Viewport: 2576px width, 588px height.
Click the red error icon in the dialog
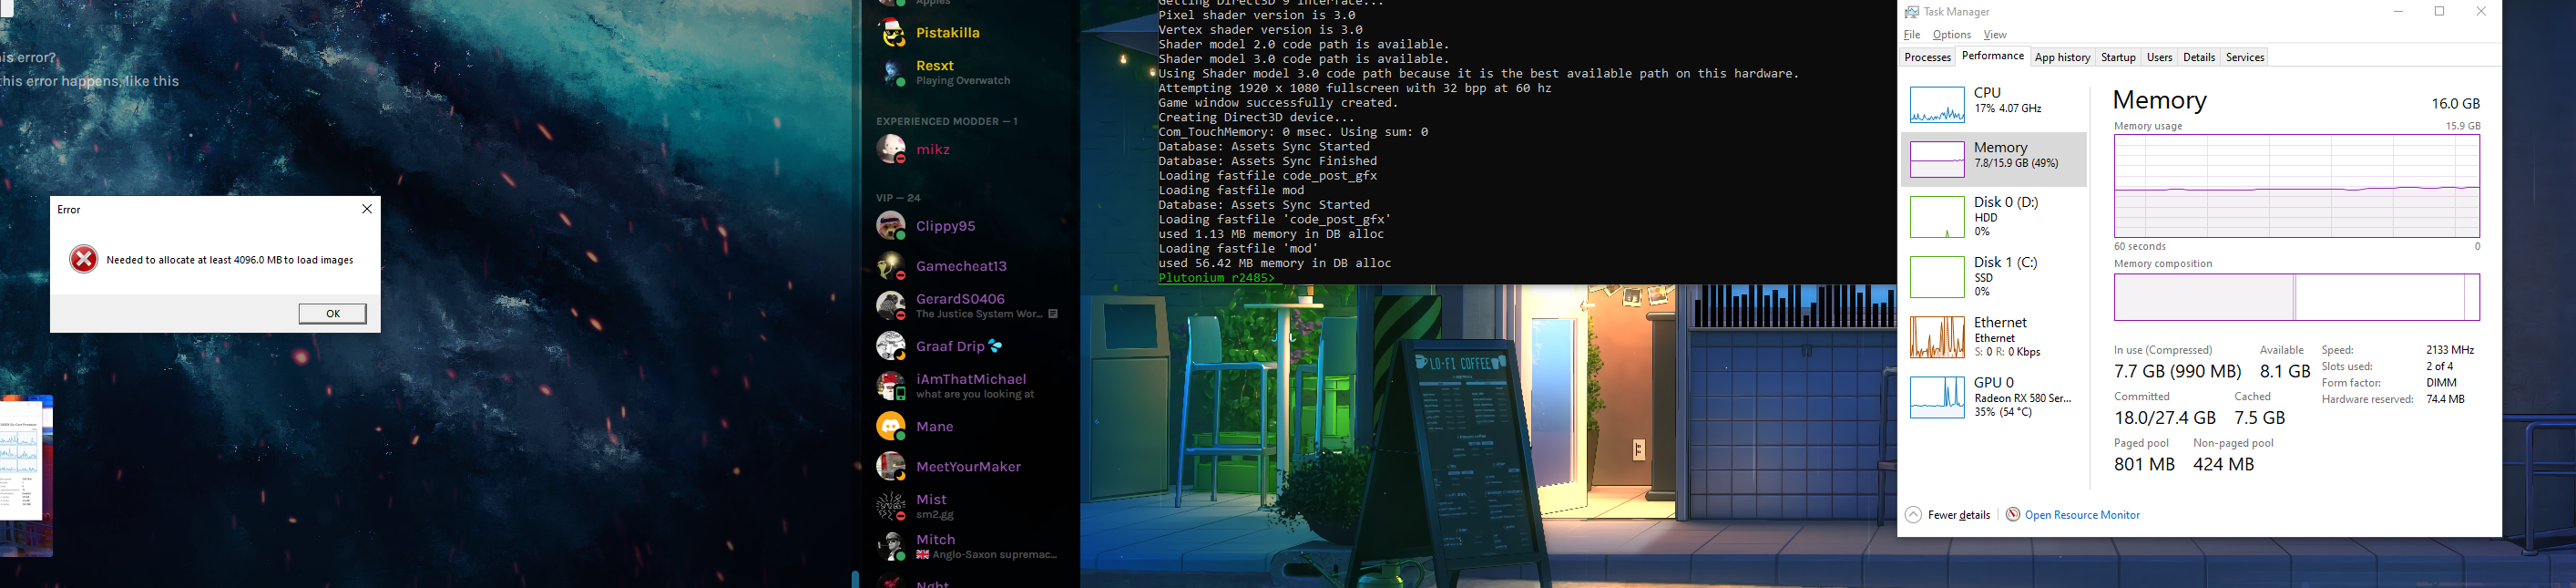84,260
